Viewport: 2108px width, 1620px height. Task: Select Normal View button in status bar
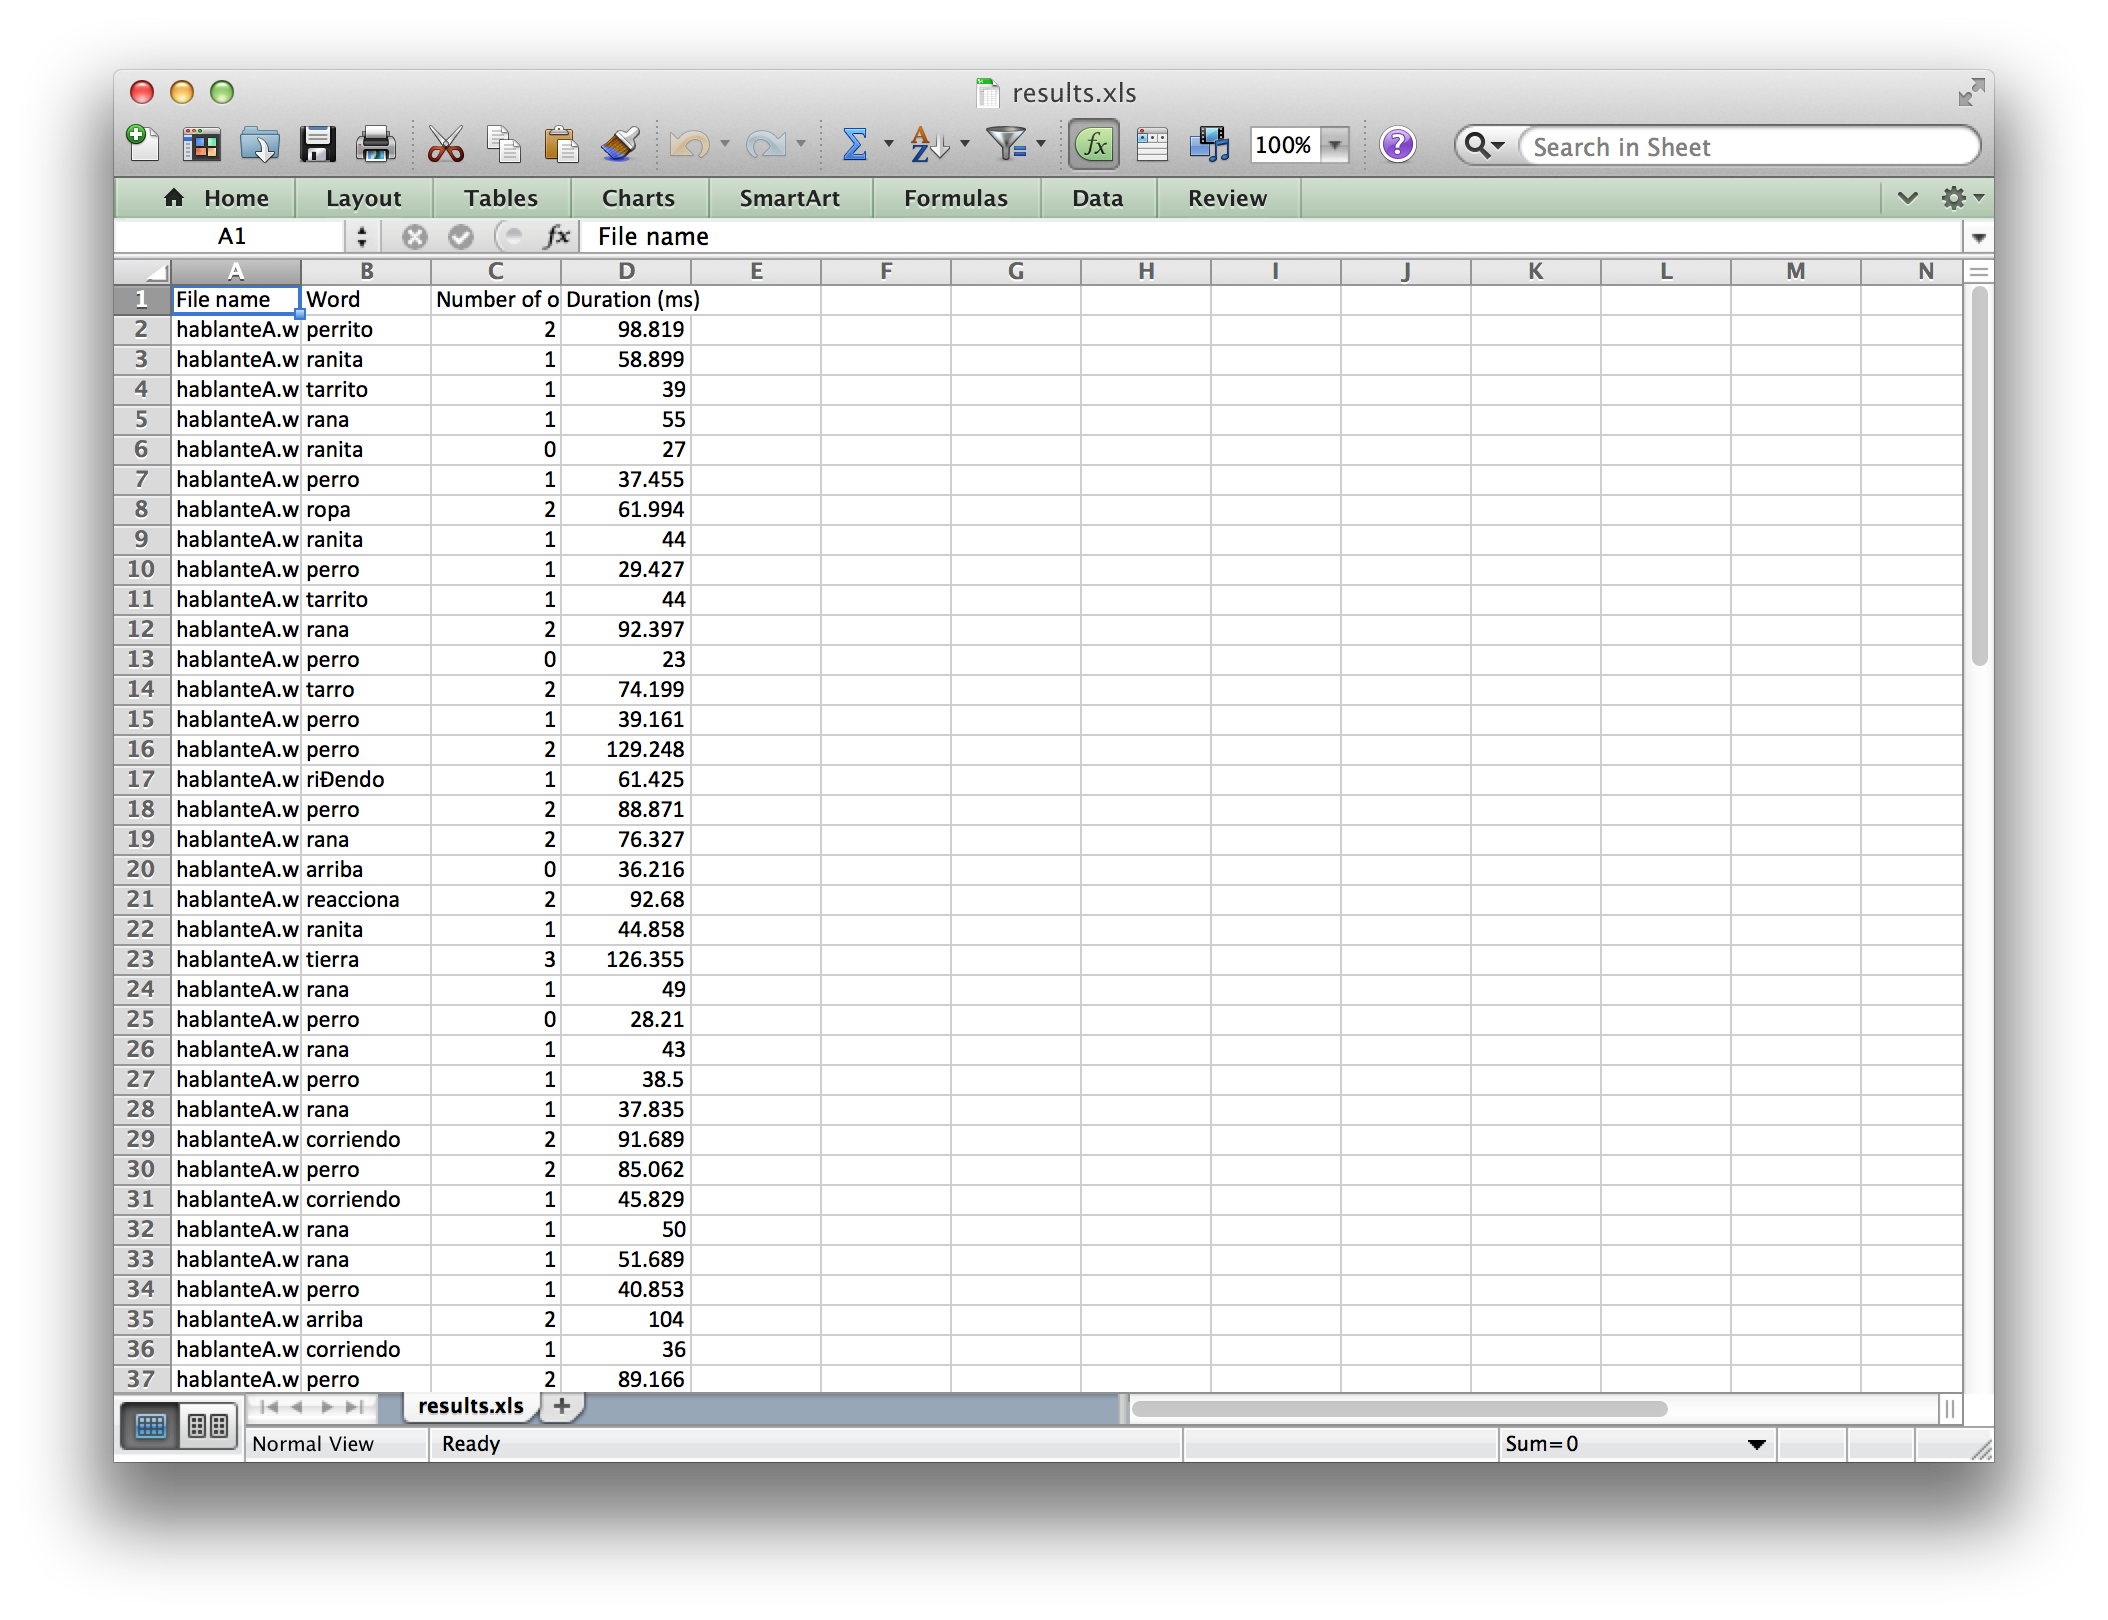pos(150,1425)
